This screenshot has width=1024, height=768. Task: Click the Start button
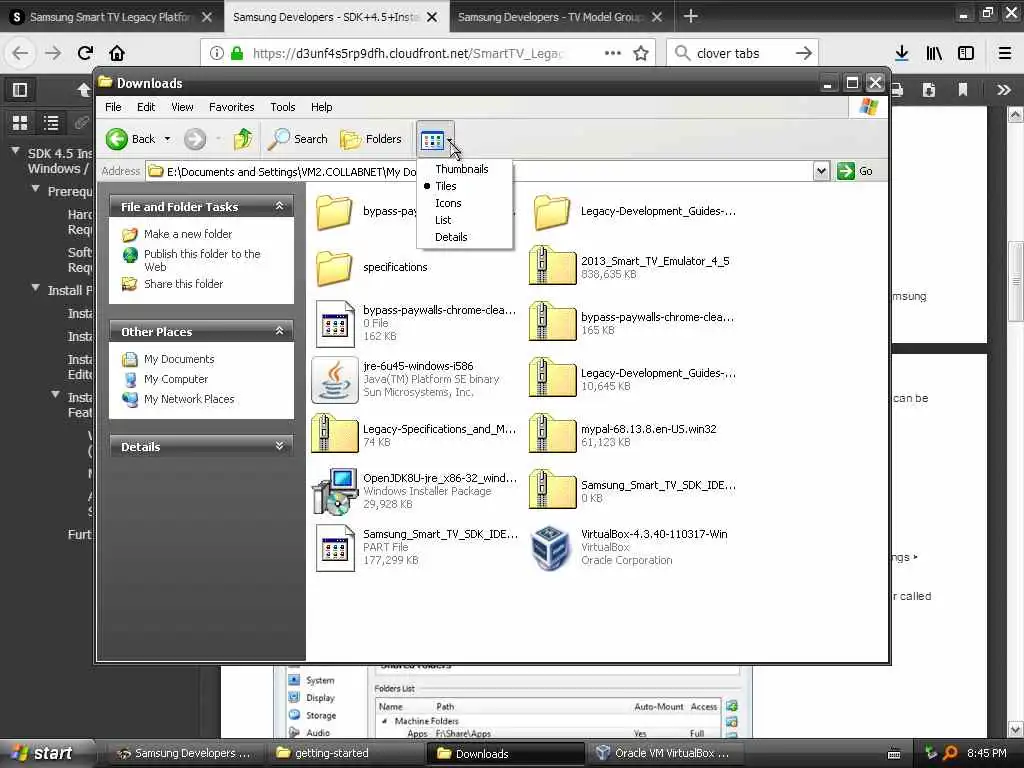click(42, 753)
